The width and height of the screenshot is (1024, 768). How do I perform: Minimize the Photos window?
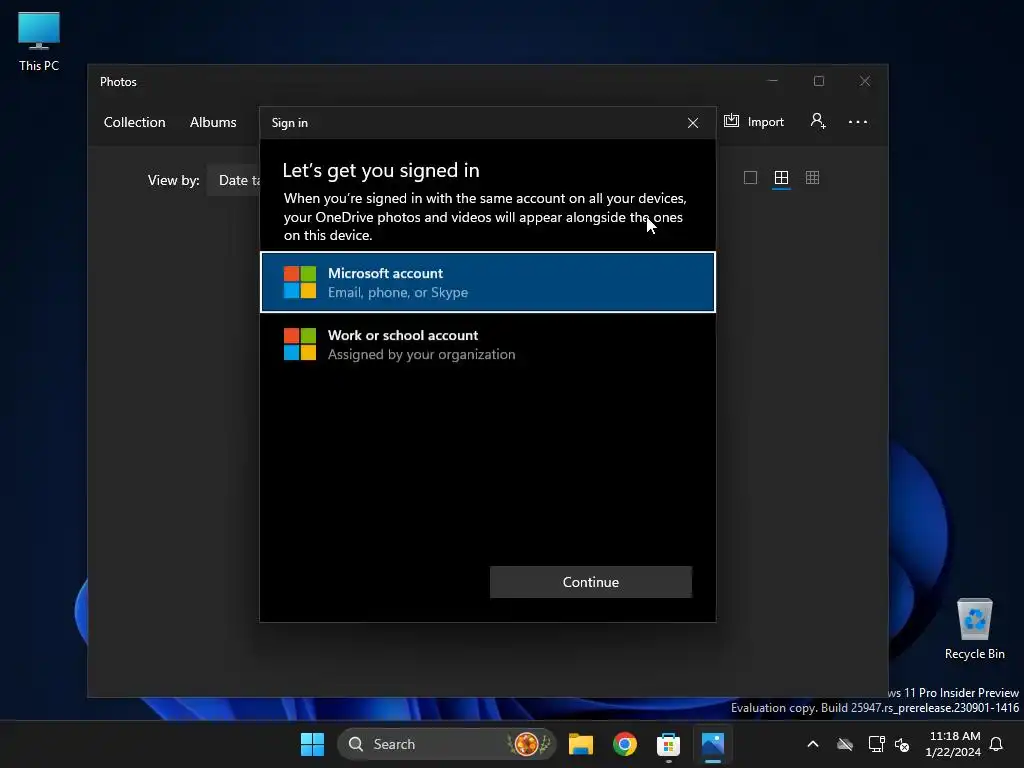[773, 81]
